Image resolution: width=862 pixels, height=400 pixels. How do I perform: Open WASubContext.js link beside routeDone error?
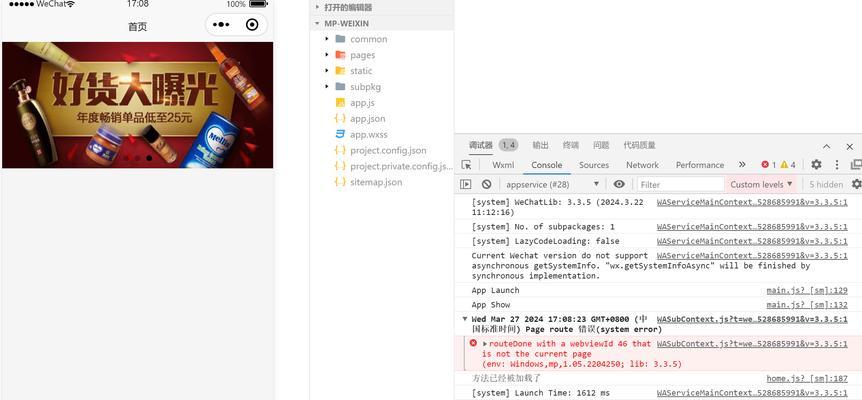pos(752,344)
